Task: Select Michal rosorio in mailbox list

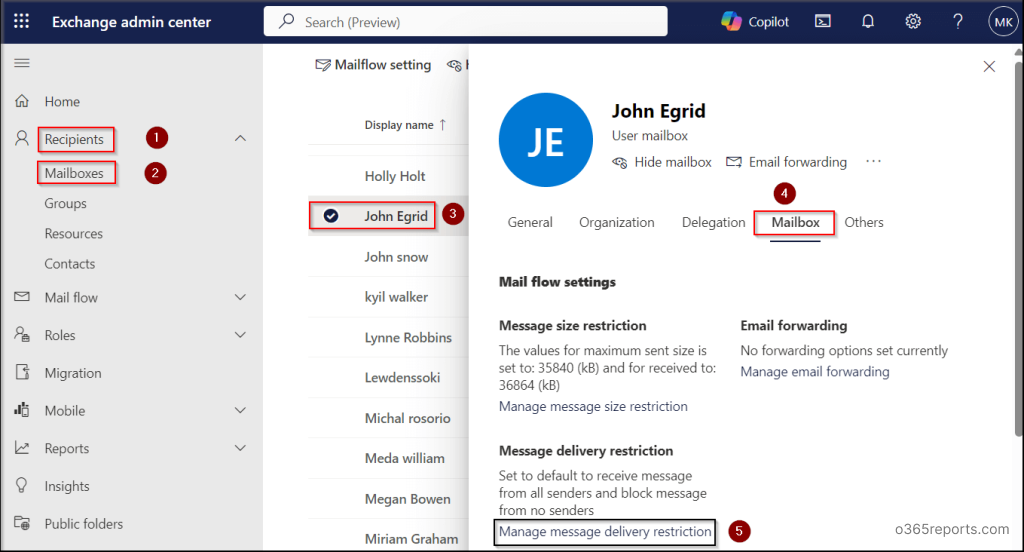Action: [x=408, y=418]
